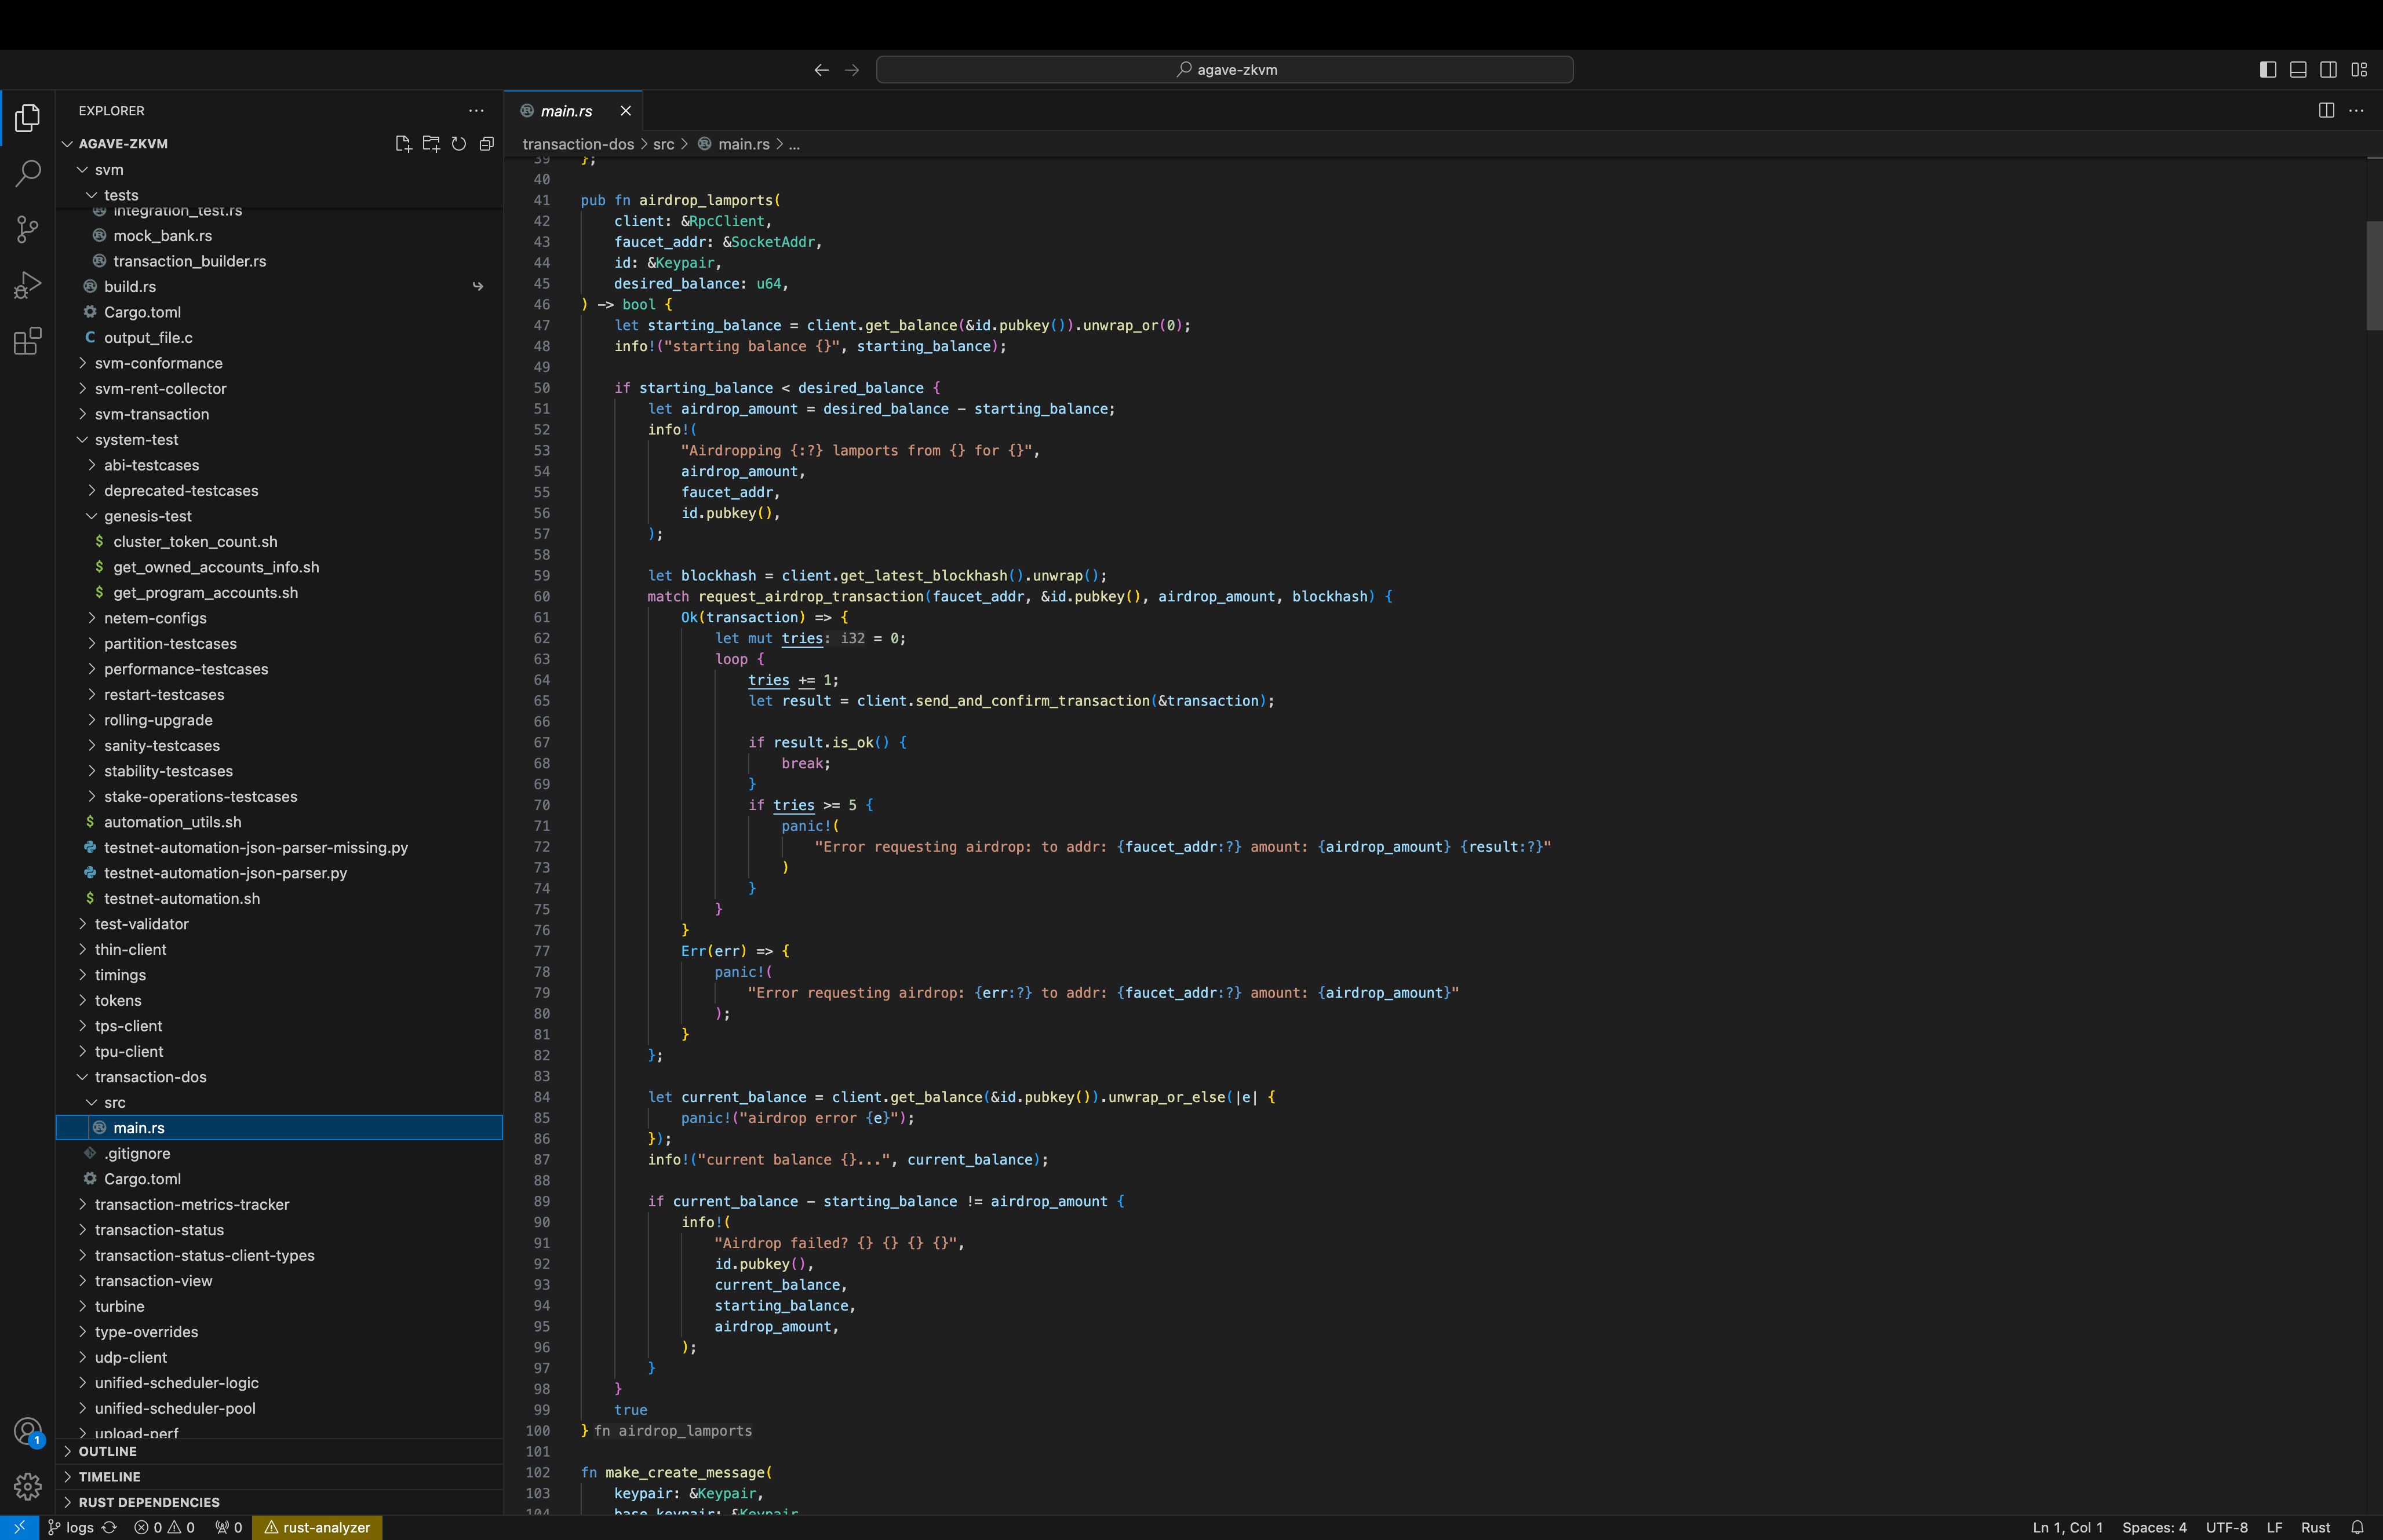Synchronize changes icon in status bar
The width and height of the screenshot is (2383, 1540).
pos(110,1527)
